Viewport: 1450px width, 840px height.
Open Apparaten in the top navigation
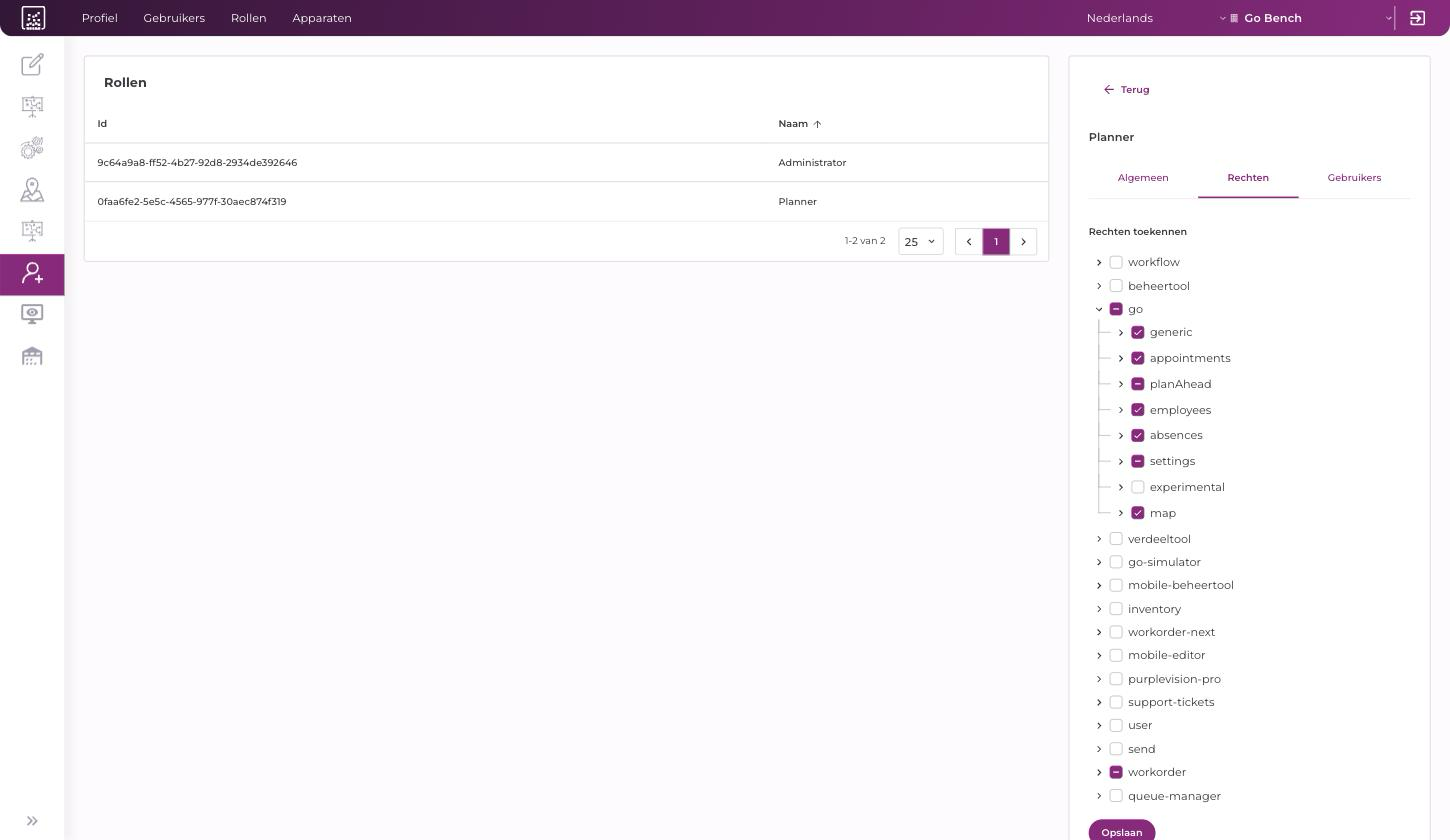322,18
